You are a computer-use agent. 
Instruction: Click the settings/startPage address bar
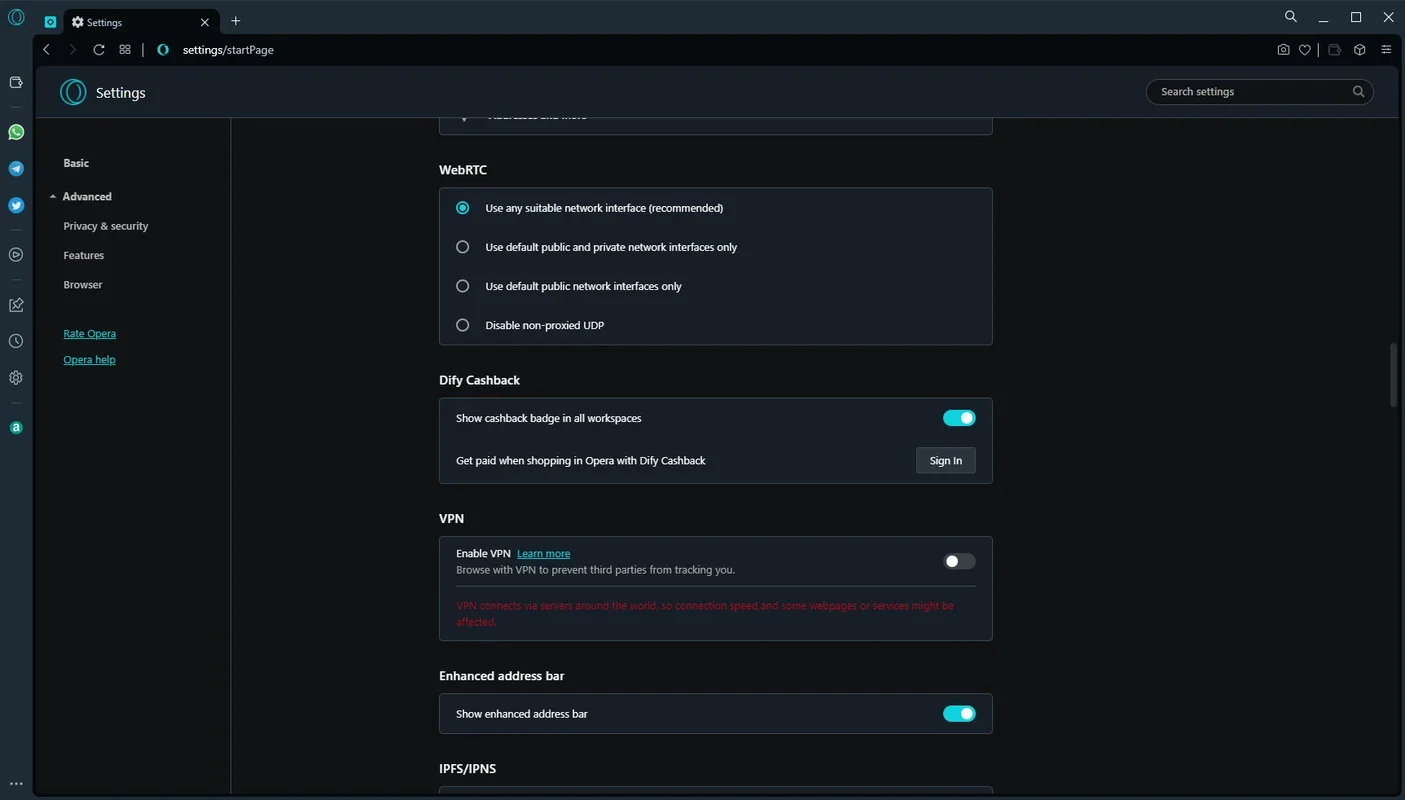point(228,50)
